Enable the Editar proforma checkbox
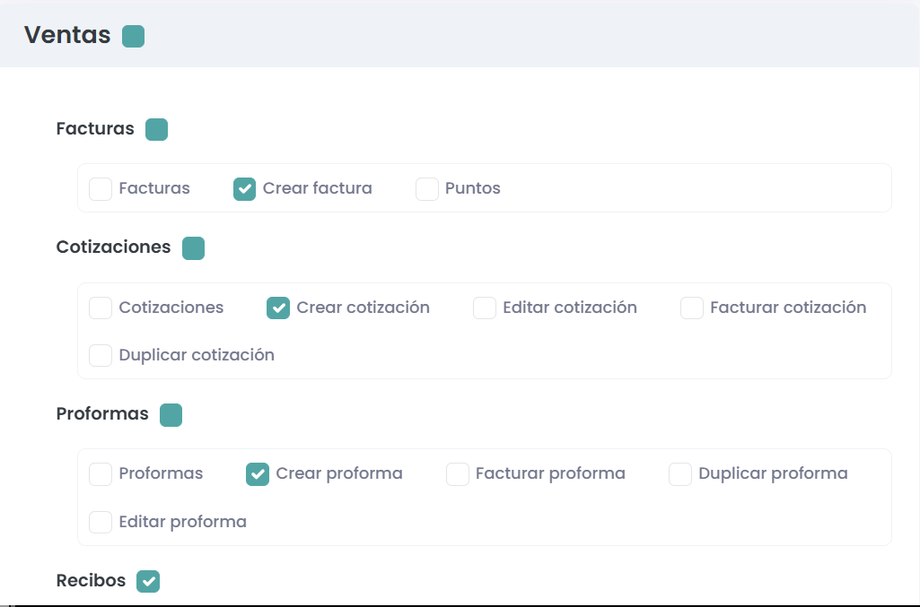920x607 pixels. [100, 522]
